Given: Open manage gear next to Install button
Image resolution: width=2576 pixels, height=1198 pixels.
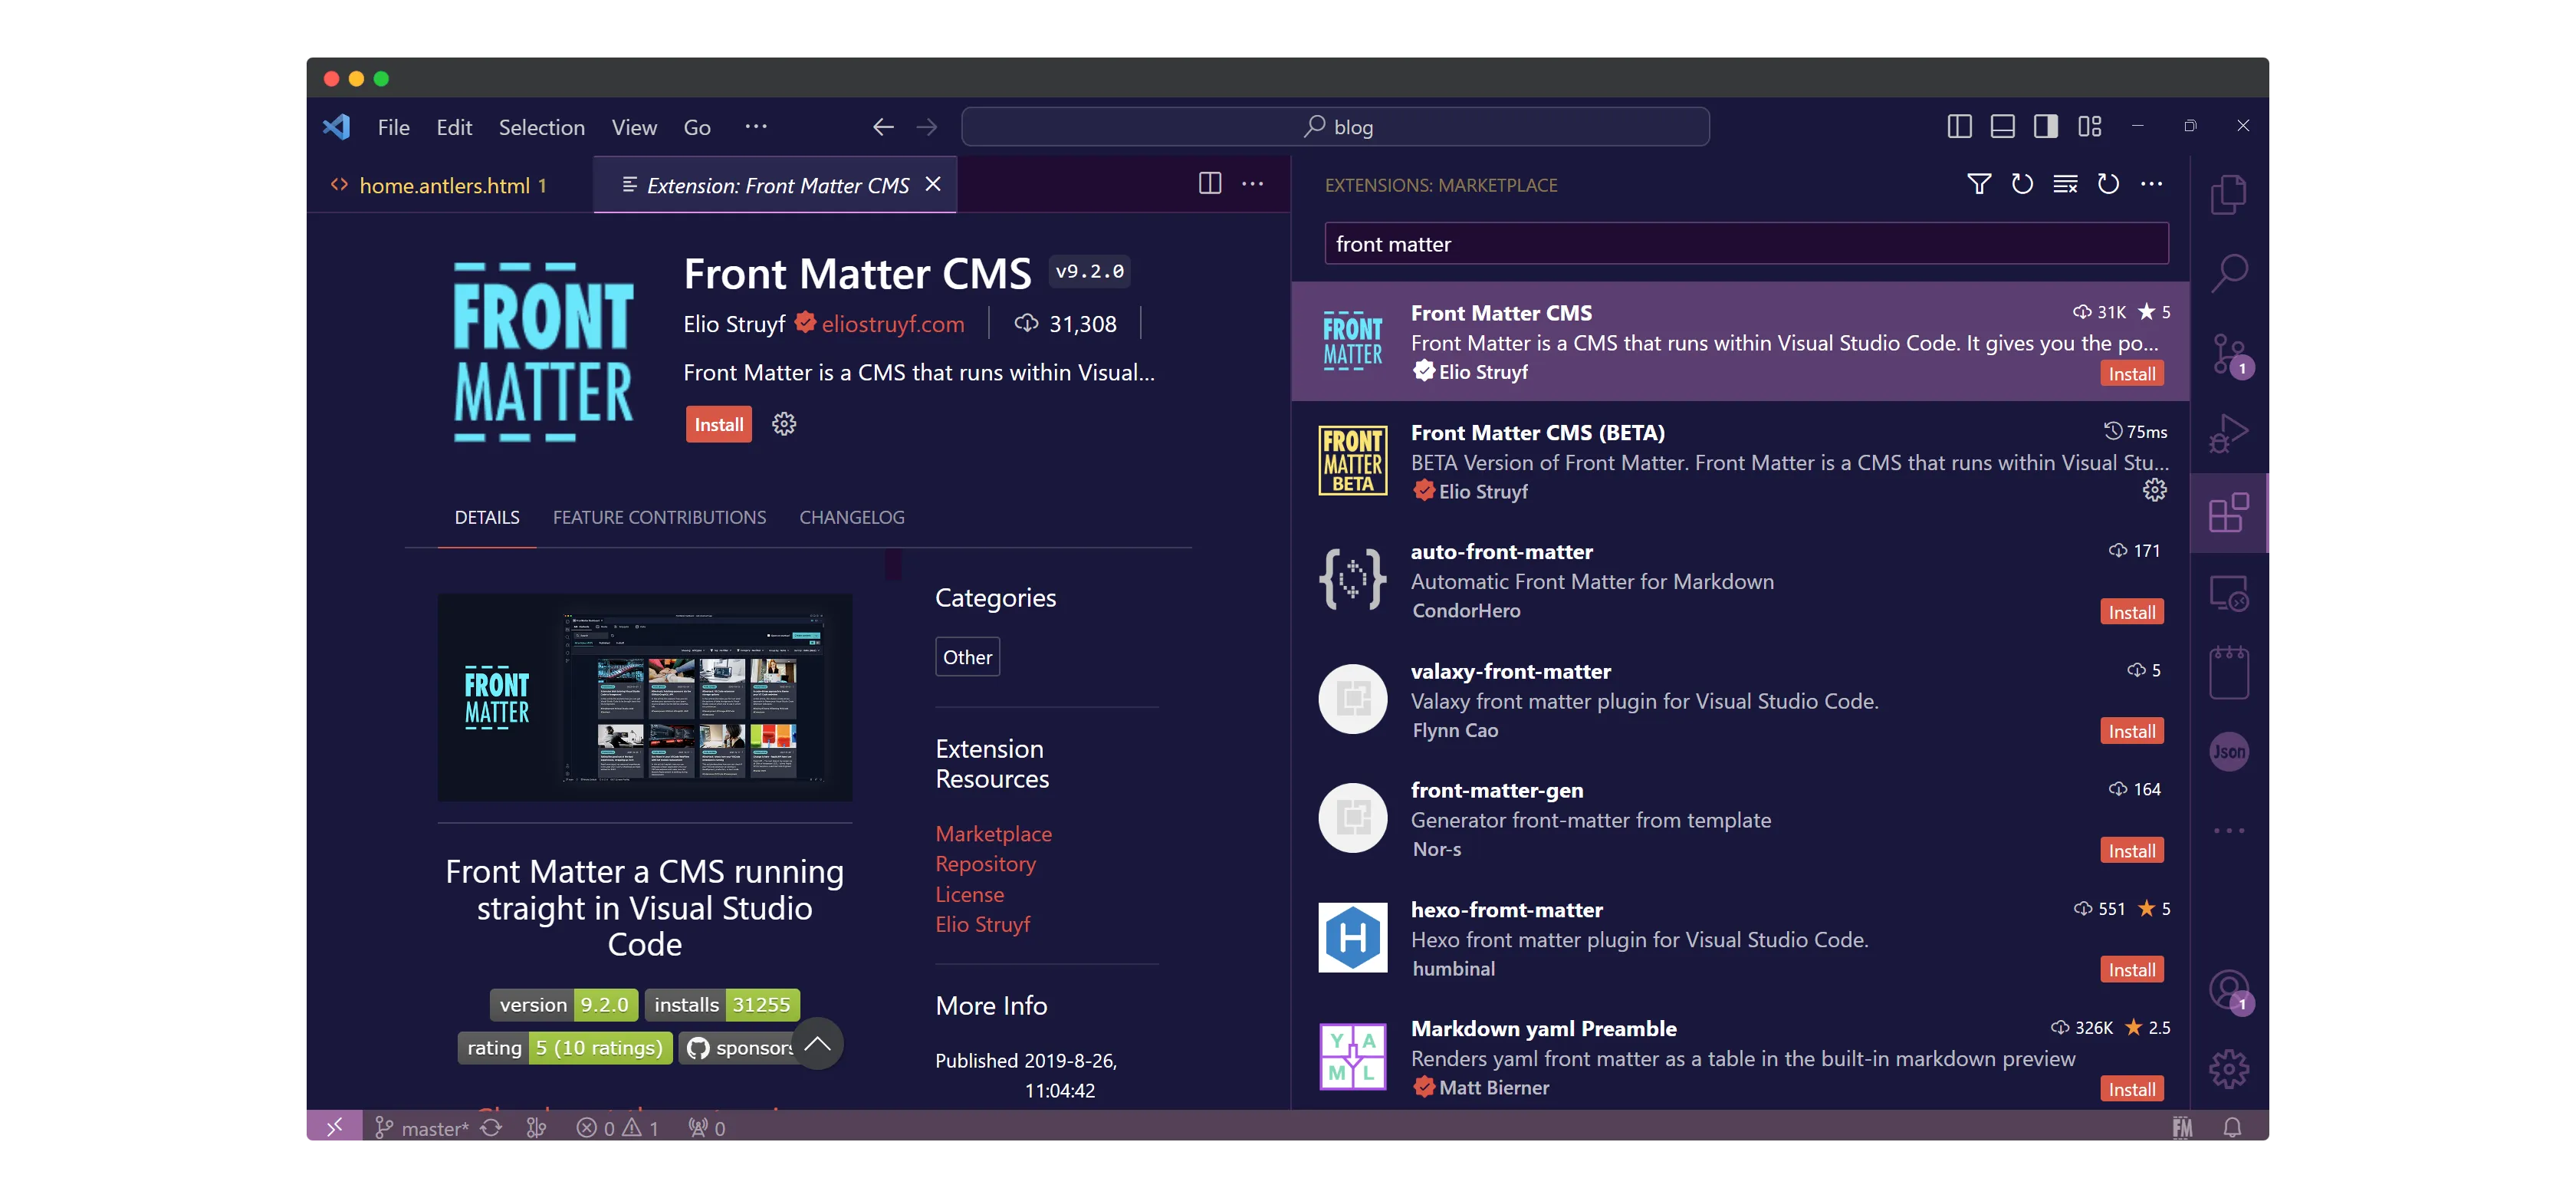Looking at the screenshot, I should [784, 424].
